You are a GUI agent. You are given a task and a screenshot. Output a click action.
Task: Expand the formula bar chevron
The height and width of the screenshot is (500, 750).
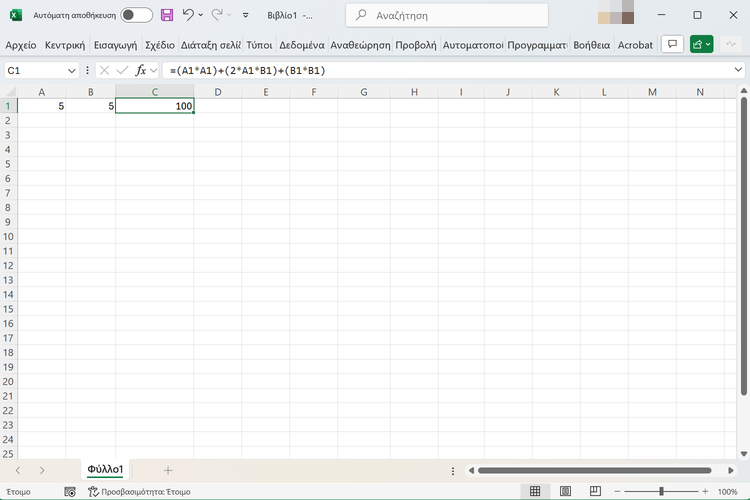click(x=738, y=70)
